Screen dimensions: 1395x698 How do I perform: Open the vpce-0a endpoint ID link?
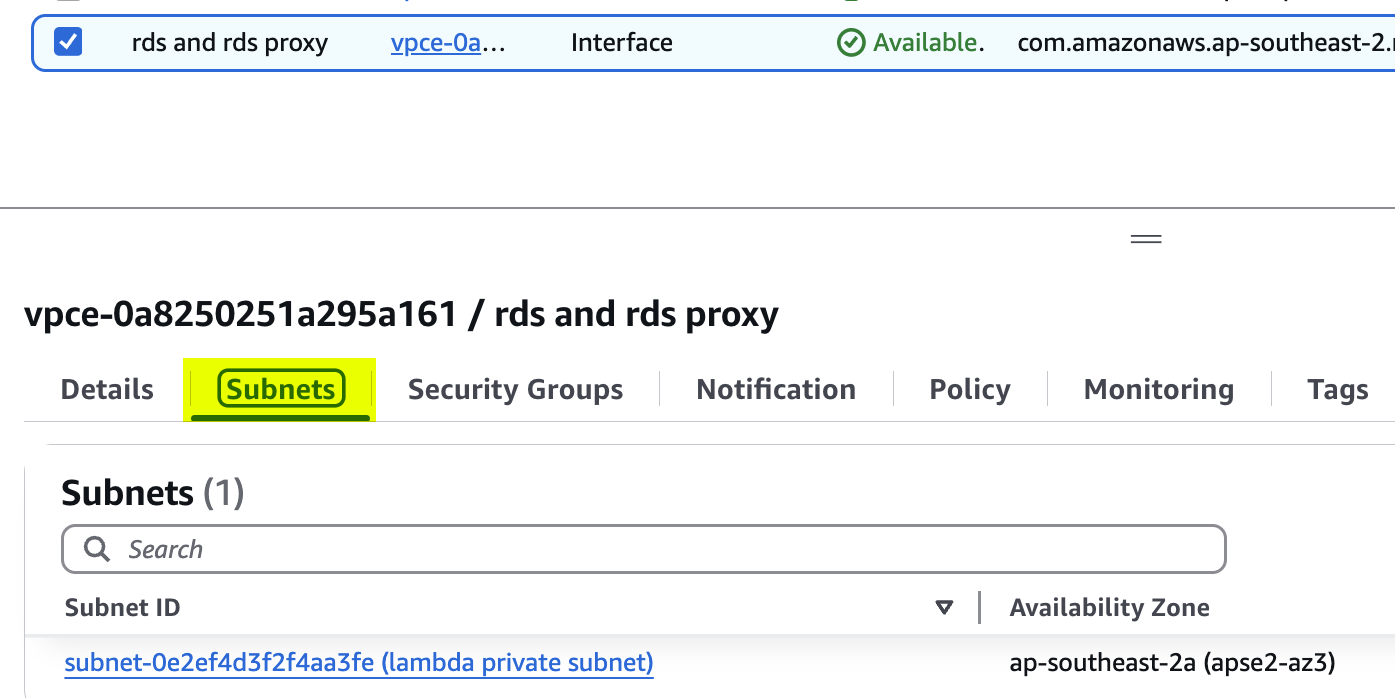point(448,43)
